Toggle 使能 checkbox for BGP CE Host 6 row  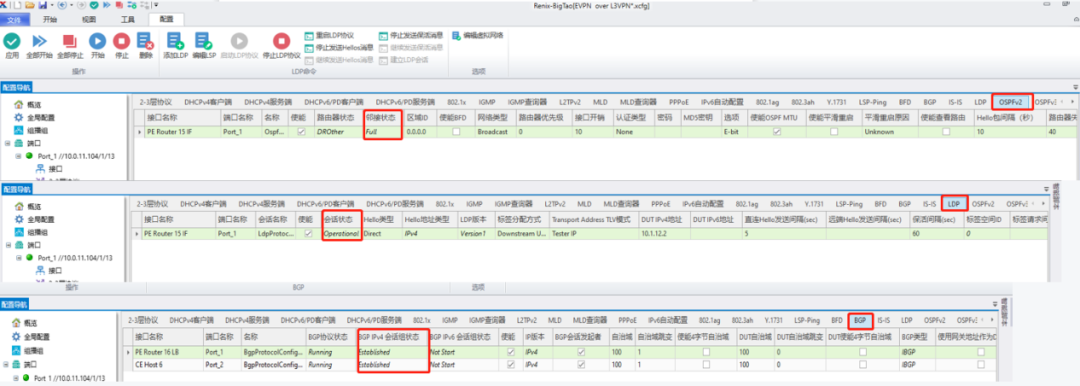(510, 364)
